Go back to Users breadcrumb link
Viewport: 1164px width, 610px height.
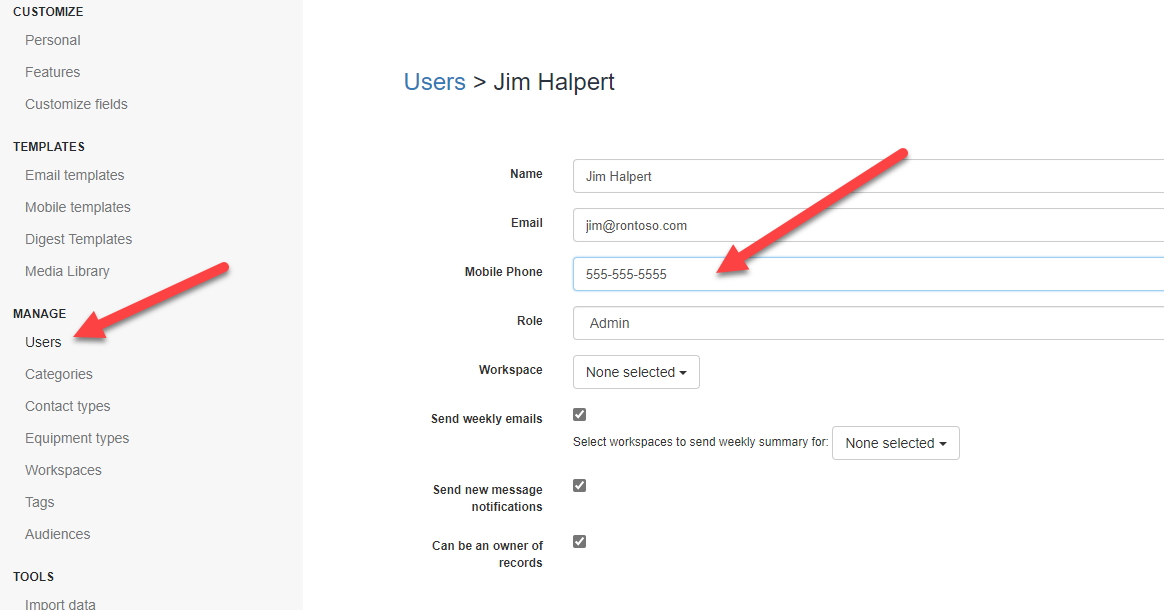[x=434, y=82]
